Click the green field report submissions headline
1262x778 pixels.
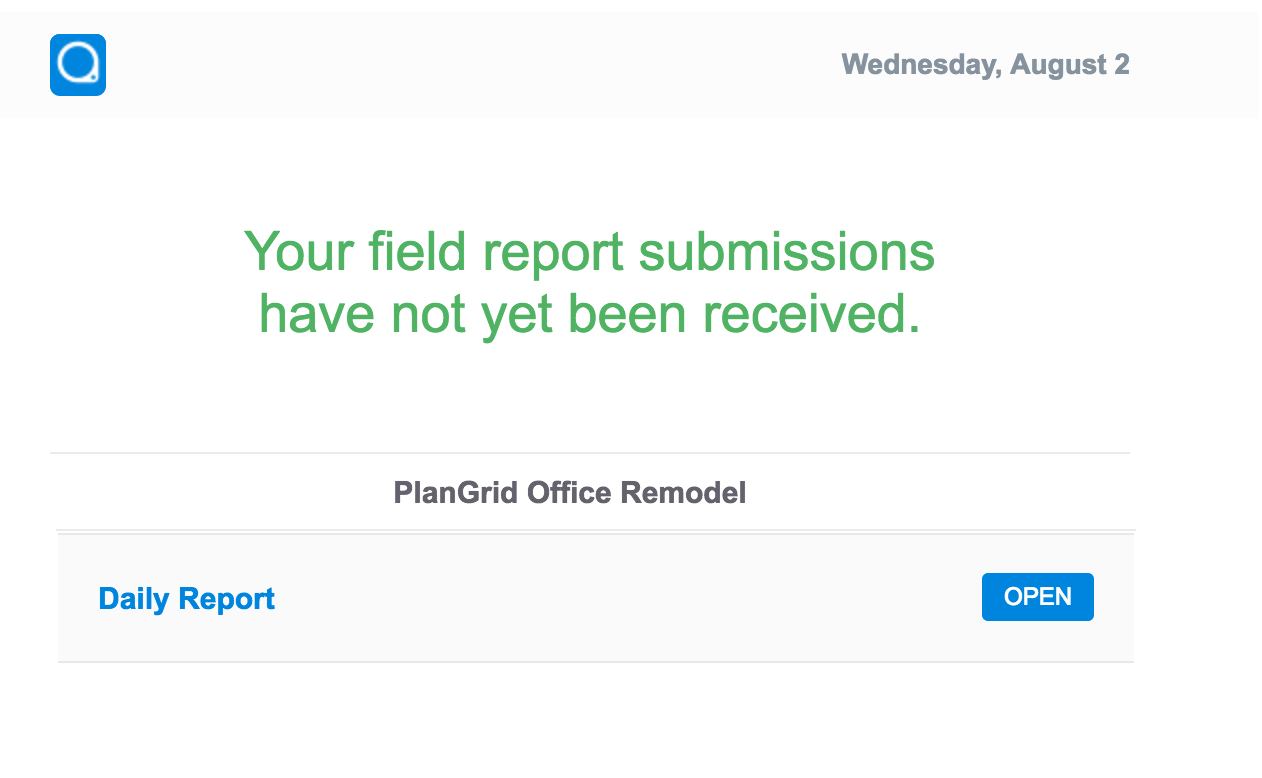pos(590,282)
